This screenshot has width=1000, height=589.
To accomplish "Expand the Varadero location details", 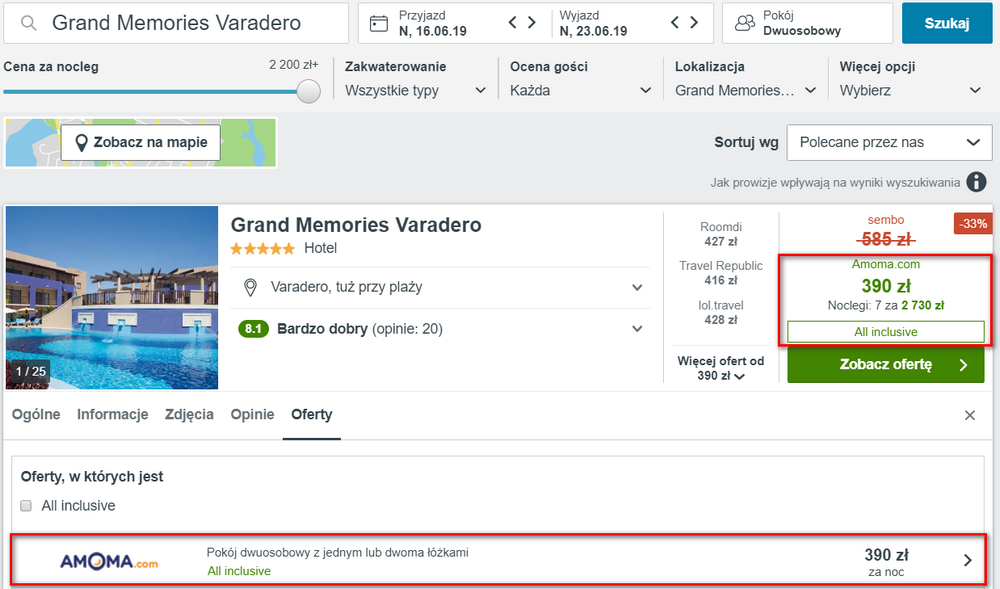I will (637, 288).
